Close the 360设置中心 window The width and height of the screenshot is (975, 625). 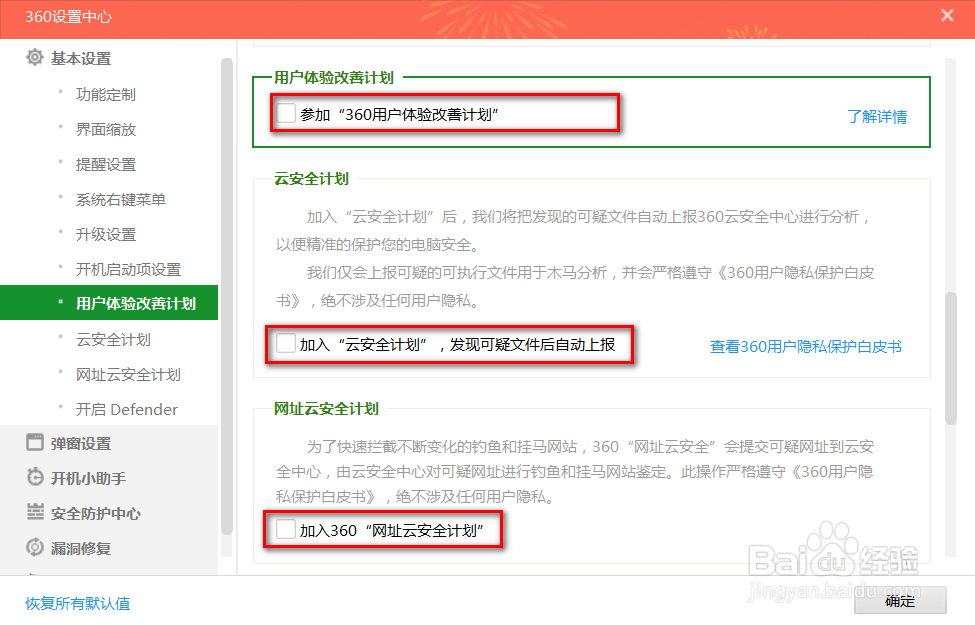coord(947,16)
